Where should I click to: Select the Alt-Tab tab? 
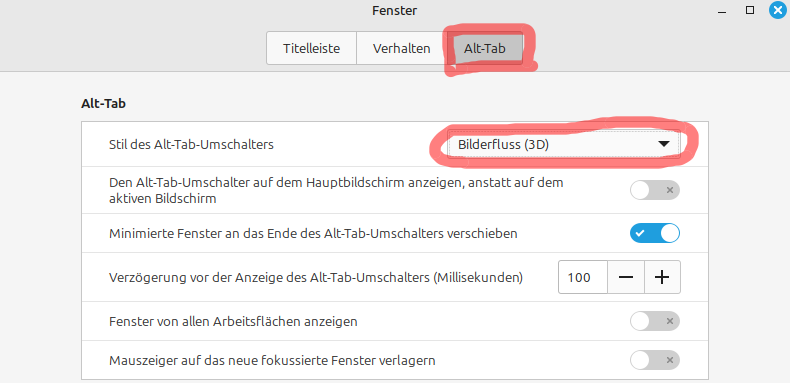click(485, 48)
